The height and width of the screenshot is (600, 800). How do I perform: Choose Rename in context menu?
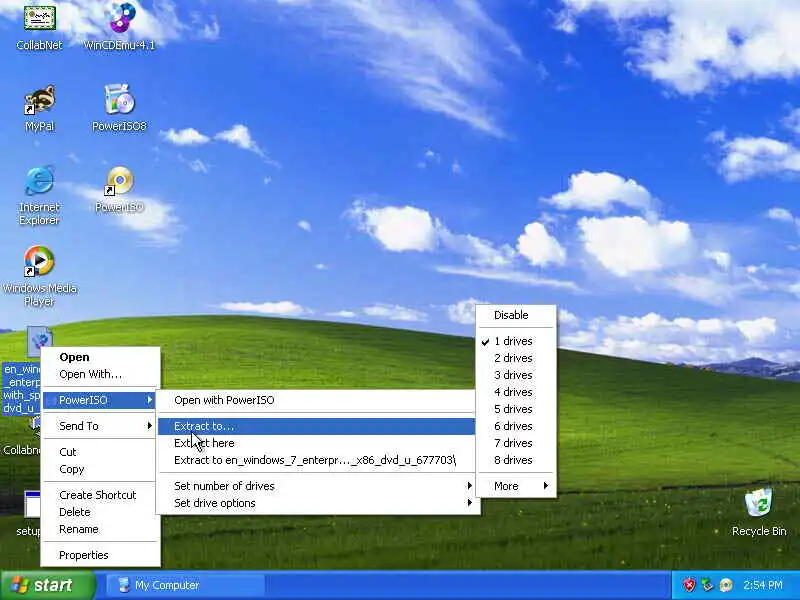coord(101,529)
